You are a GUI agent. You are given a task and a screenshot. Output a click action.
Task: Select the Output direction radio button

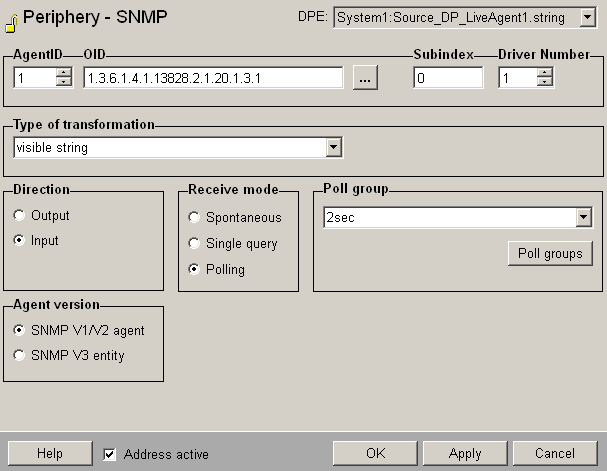[x=22, y=215]
